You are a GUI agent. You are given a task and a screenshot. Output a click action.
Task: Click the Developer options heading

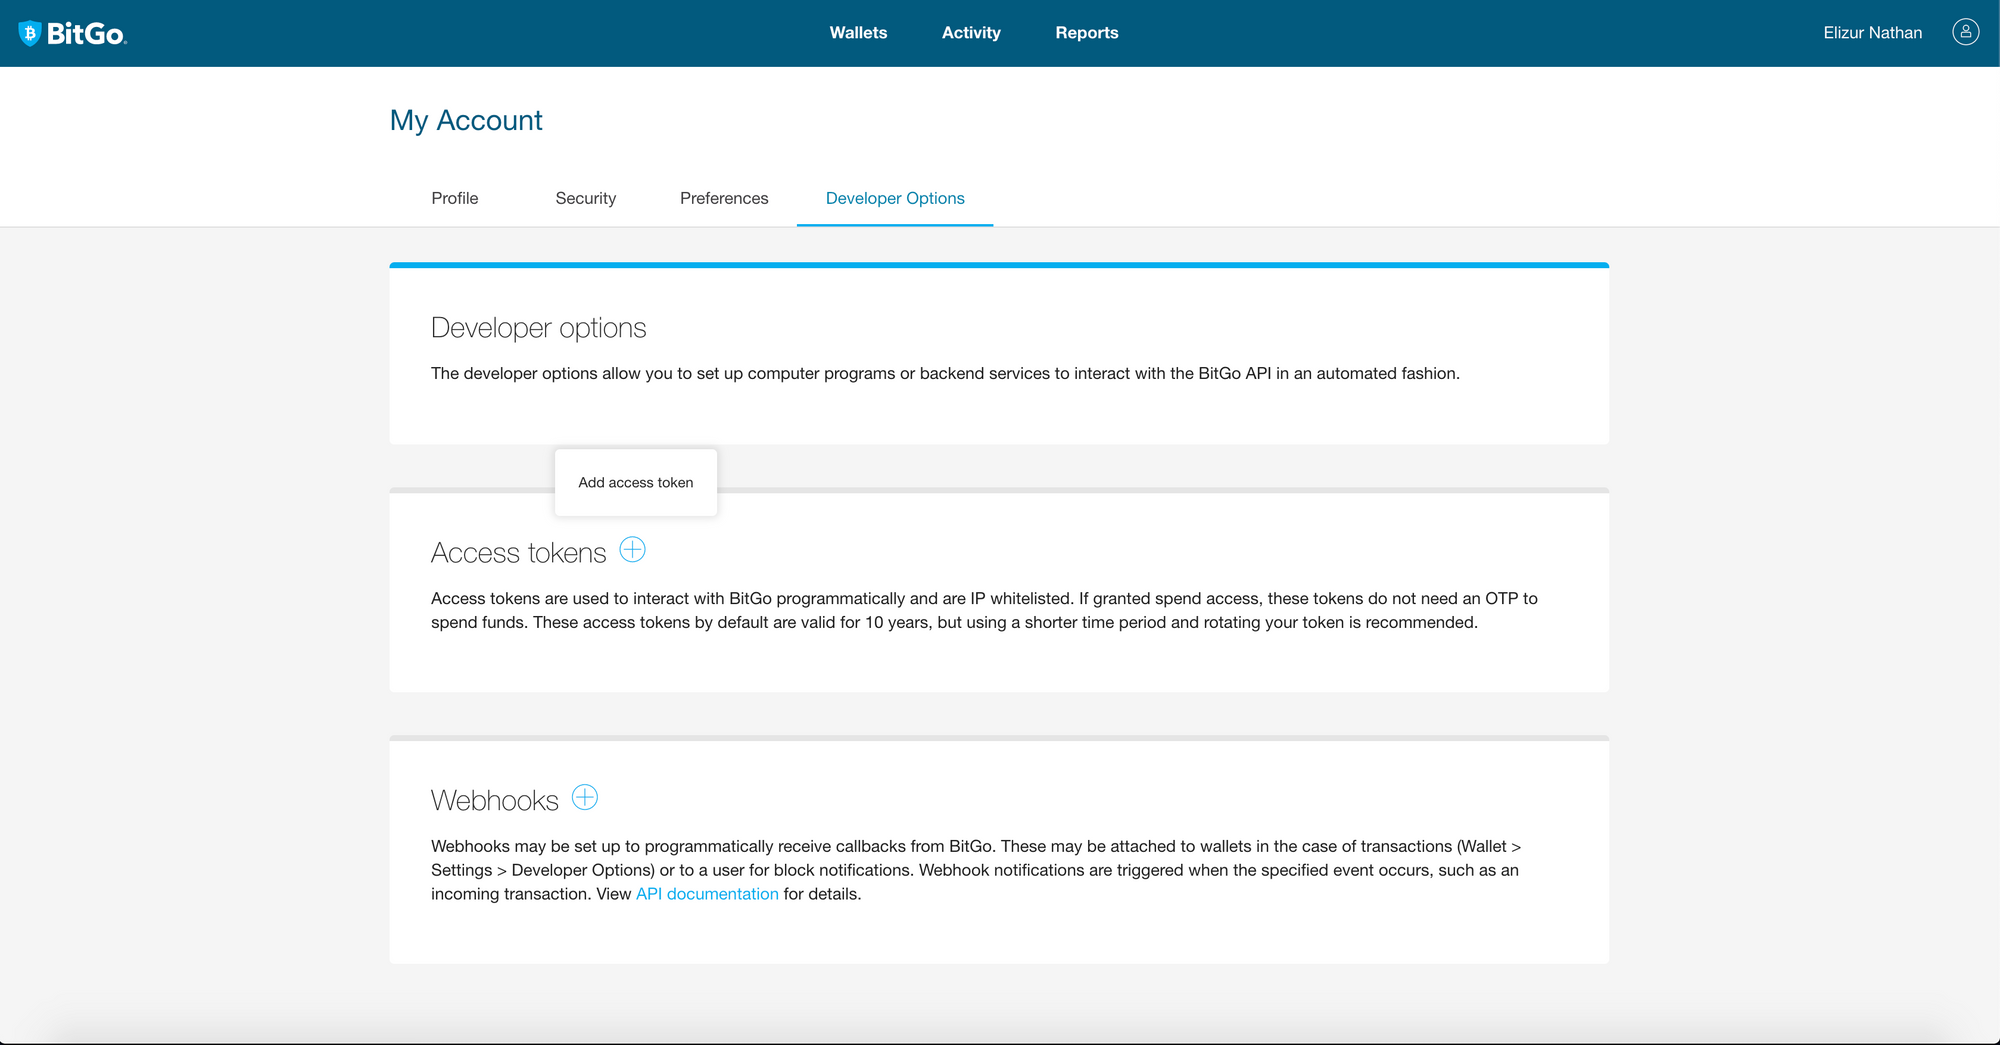point(539,328)
